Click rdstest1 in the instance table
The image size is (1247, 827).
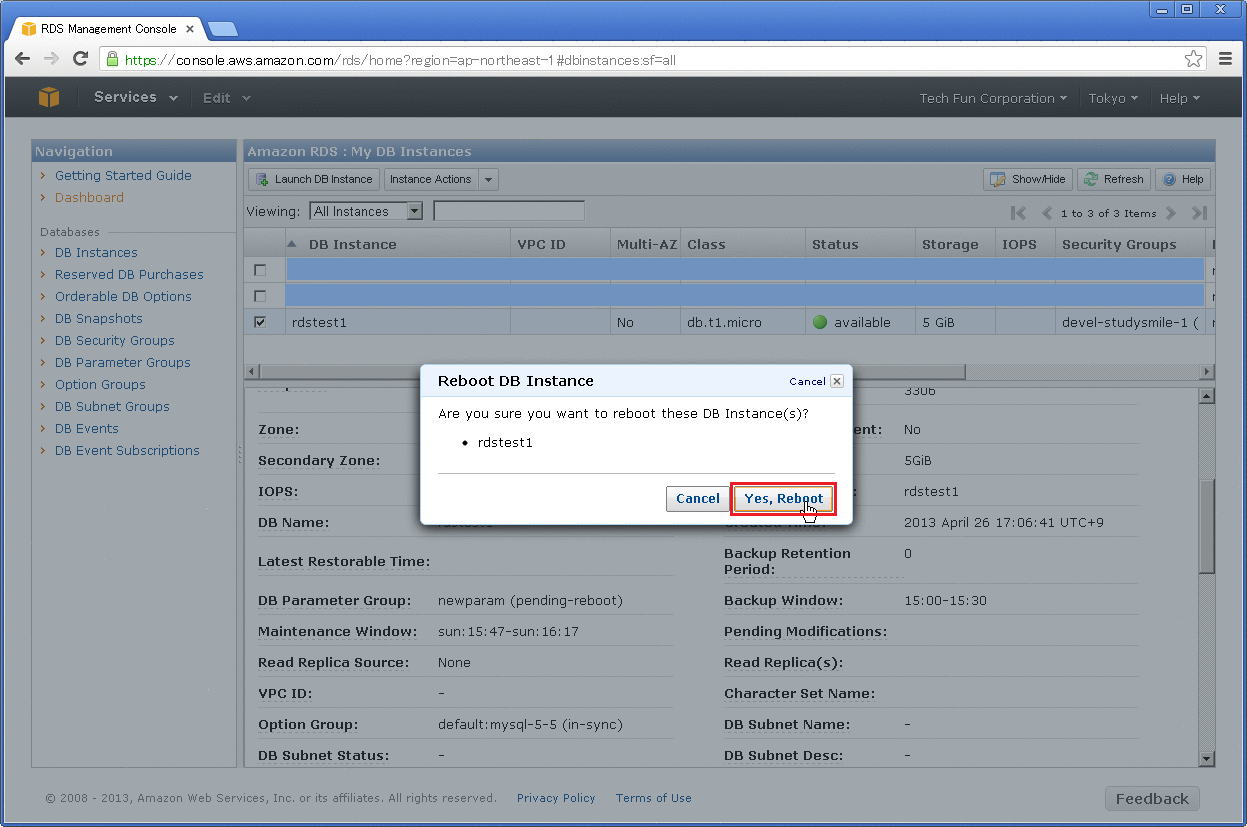point(318,323)
